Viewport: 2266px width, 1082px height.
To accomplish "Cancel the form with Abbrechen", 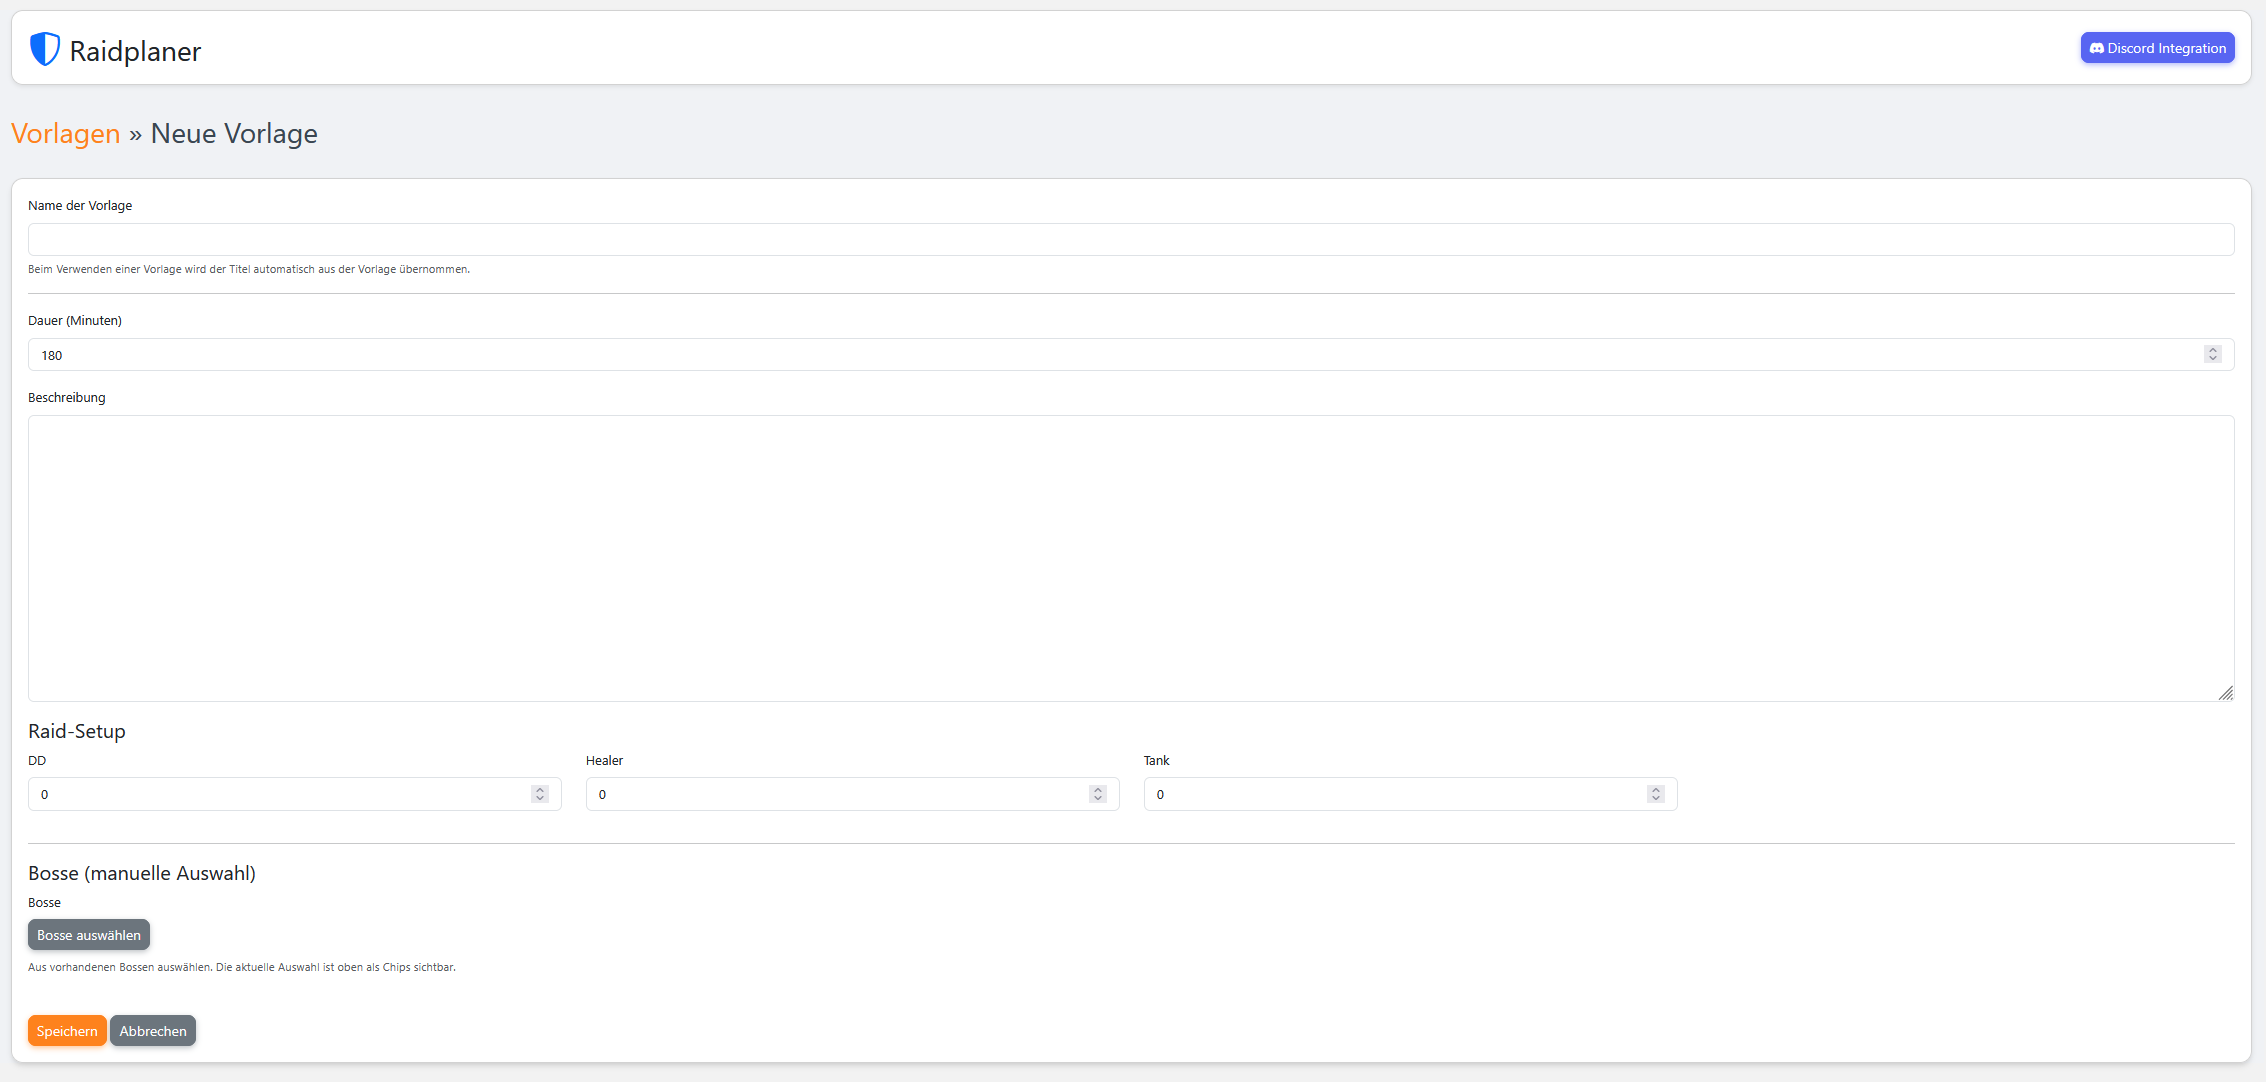I will click(x=152, y=1030).
